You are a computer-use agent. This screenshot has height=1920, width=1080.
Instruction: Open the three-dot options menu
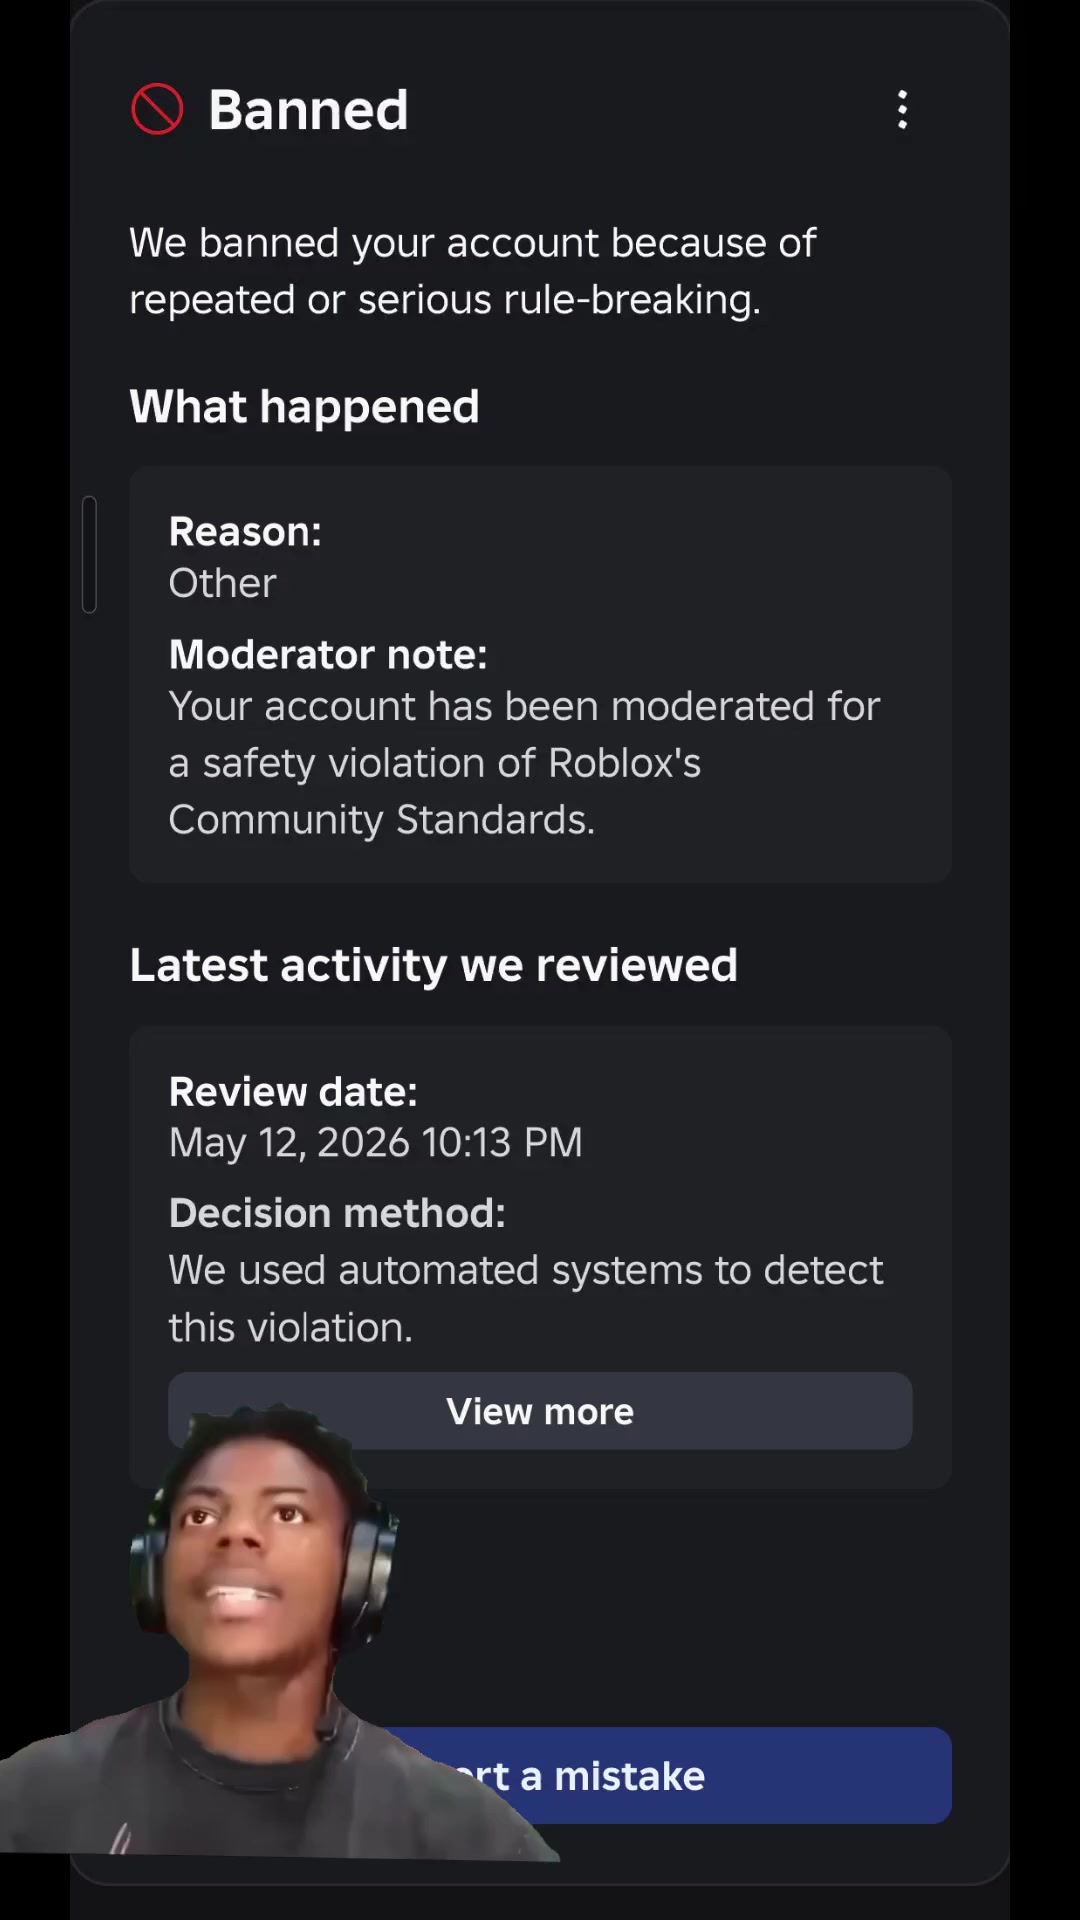tap(902, 110)
